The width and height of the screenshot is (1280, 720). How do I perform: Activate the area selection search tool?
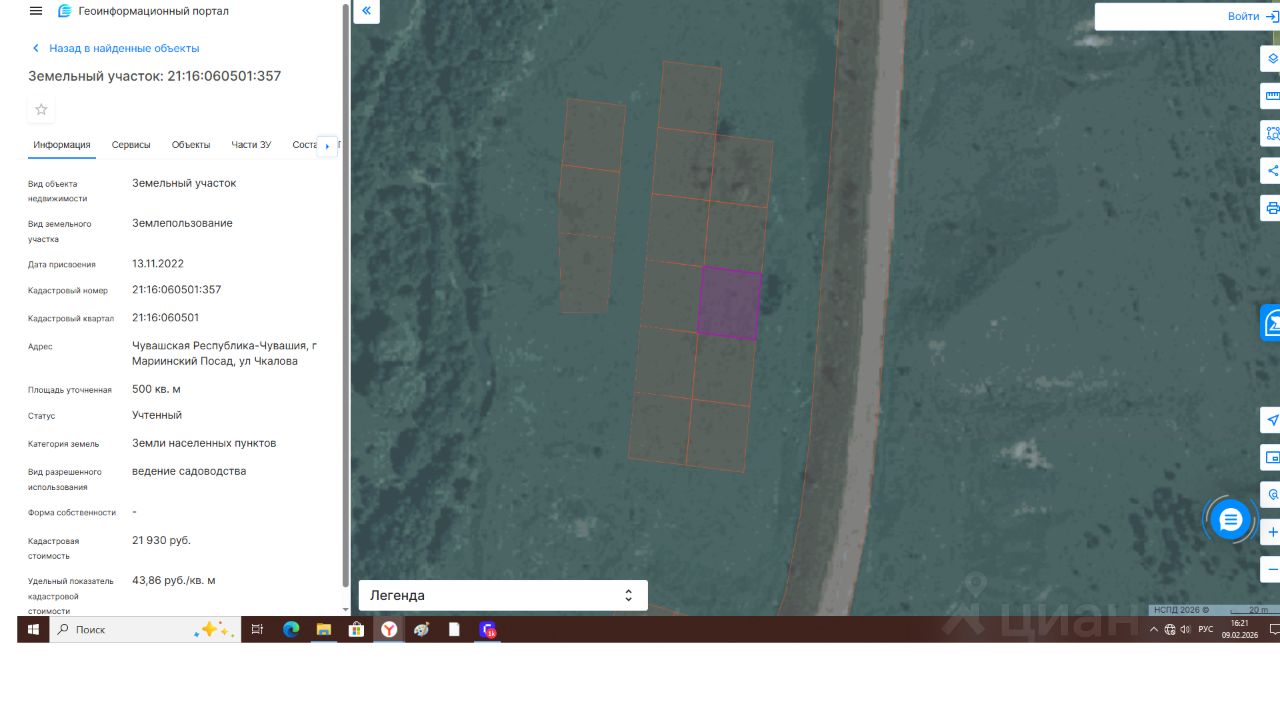1271,133
